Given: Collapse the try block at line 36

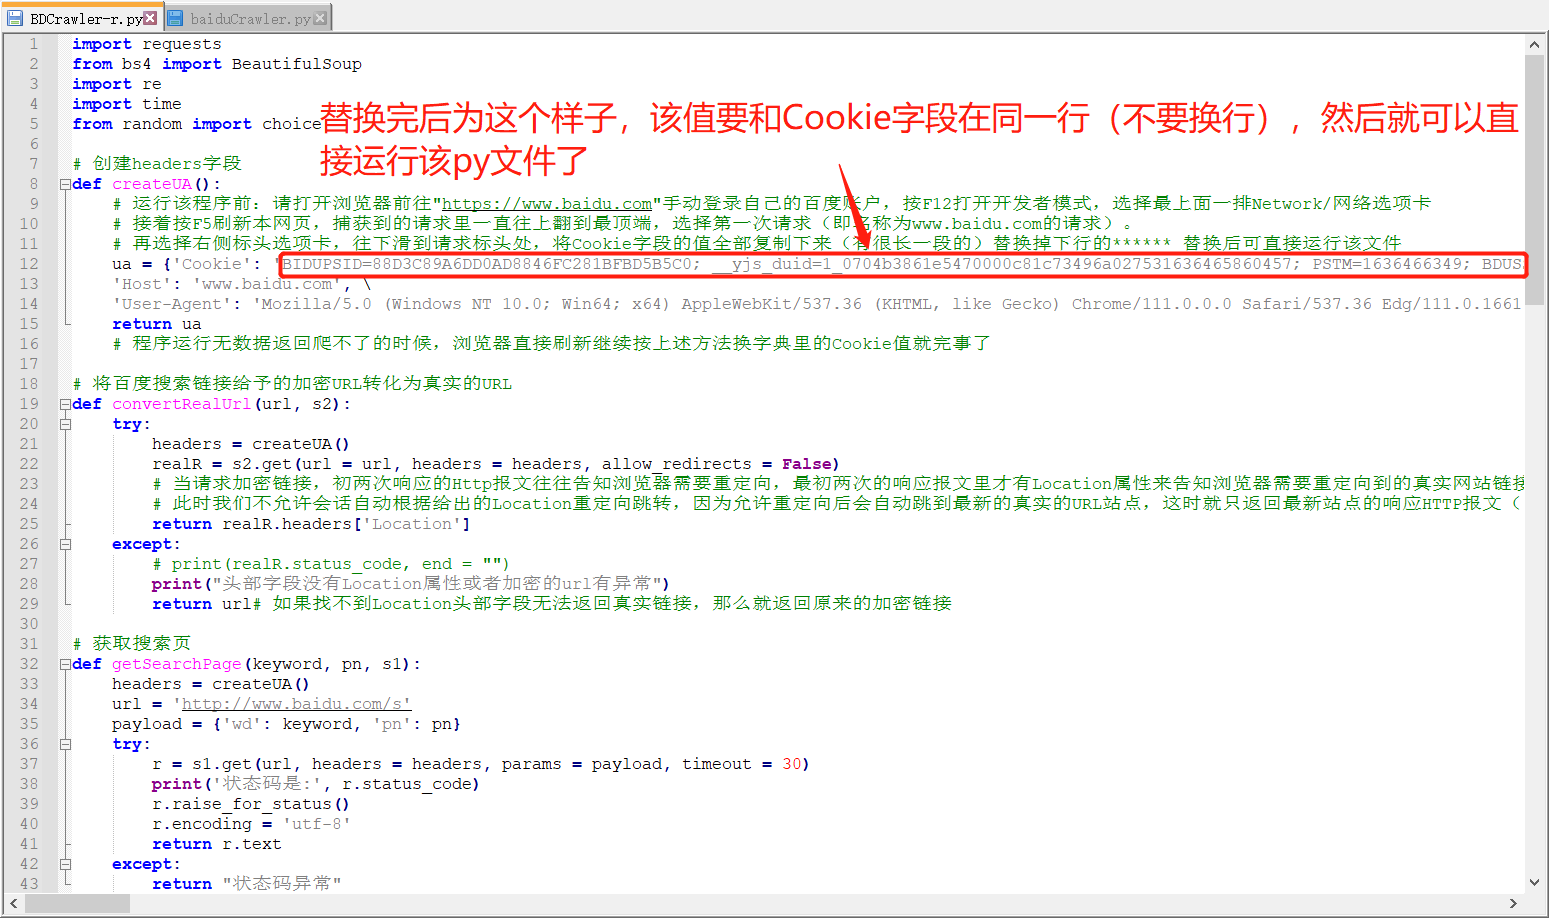Looking at the screenshot, I should pos(65,744).
